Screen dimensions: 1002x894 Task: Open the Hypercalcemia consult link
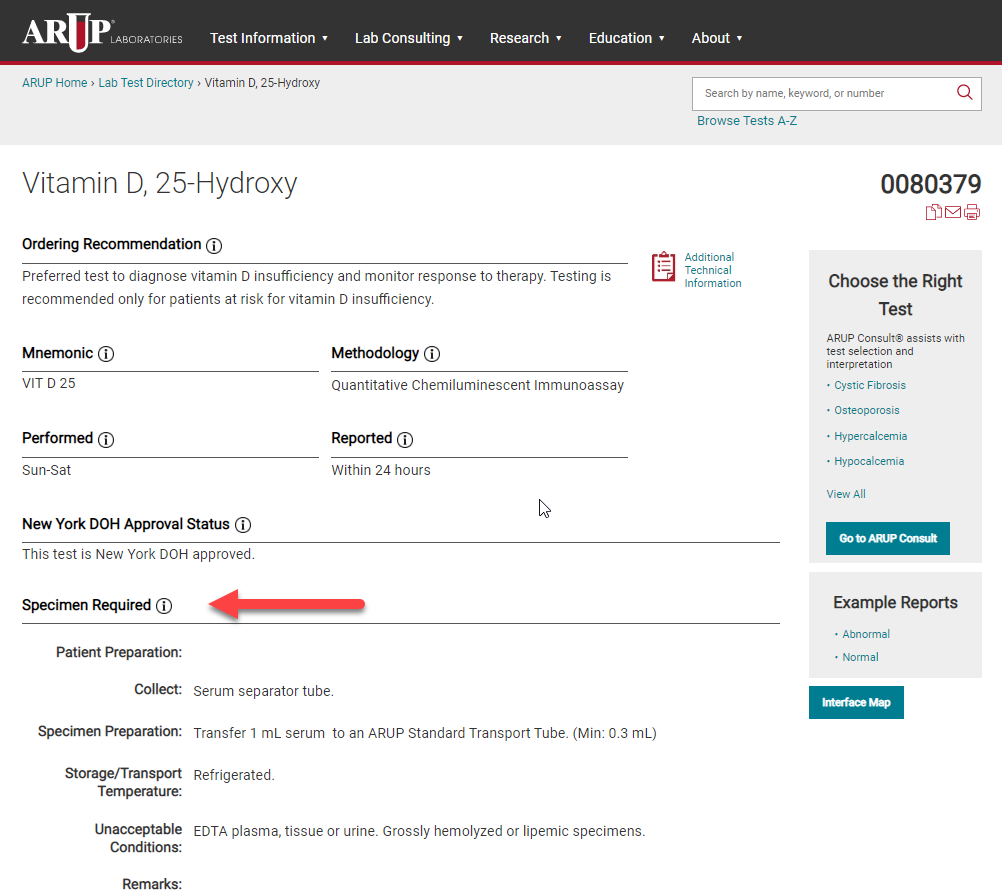(870, 436)
